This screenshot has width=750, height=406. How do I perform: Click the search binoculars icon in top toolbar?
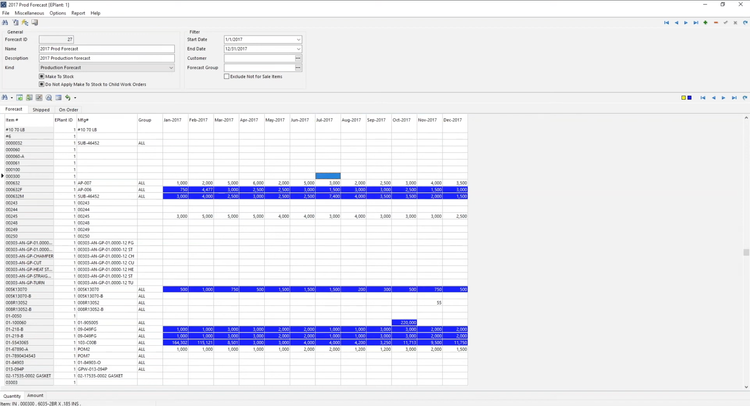6,22
